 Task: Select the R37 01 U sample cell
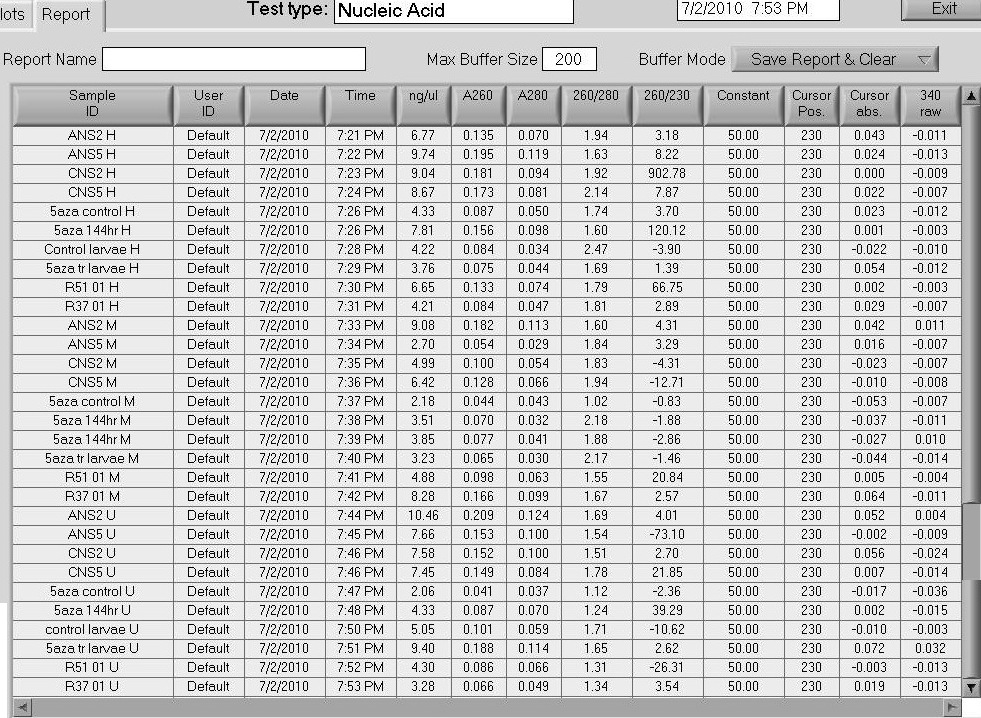point(92,686)
